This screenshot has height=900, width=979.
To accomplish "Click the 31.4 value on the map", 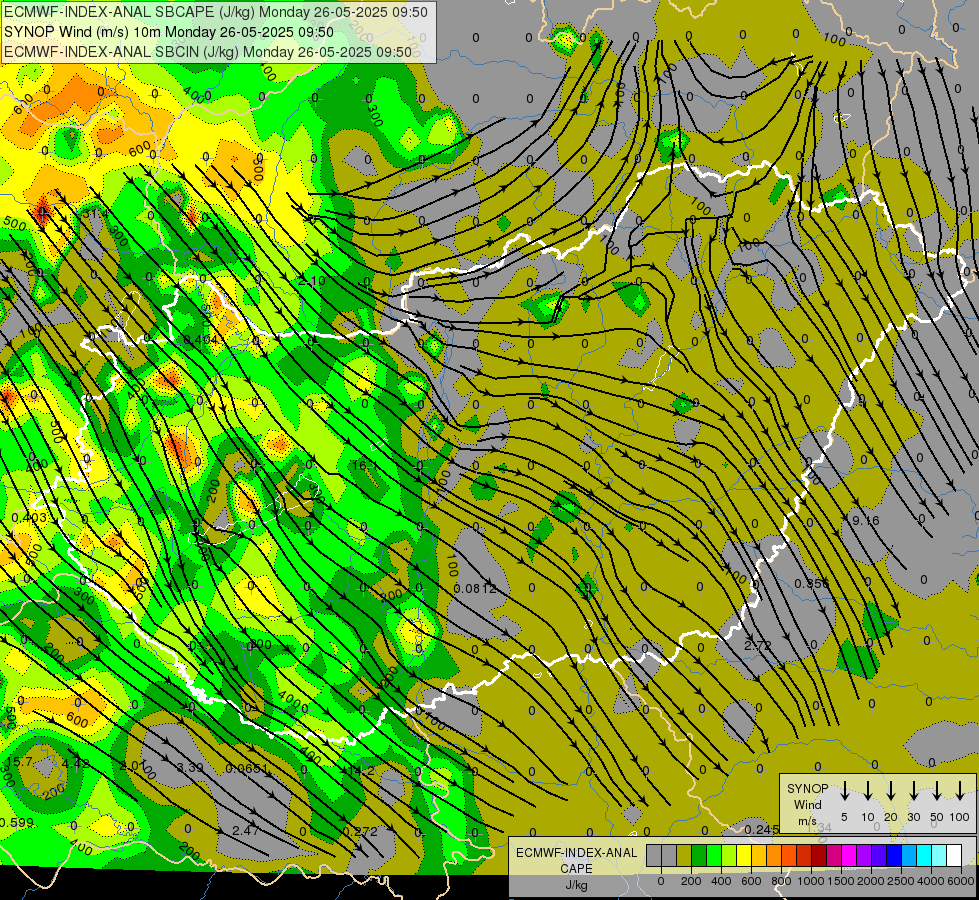I will pyautogui.click(x=95, y=214).
